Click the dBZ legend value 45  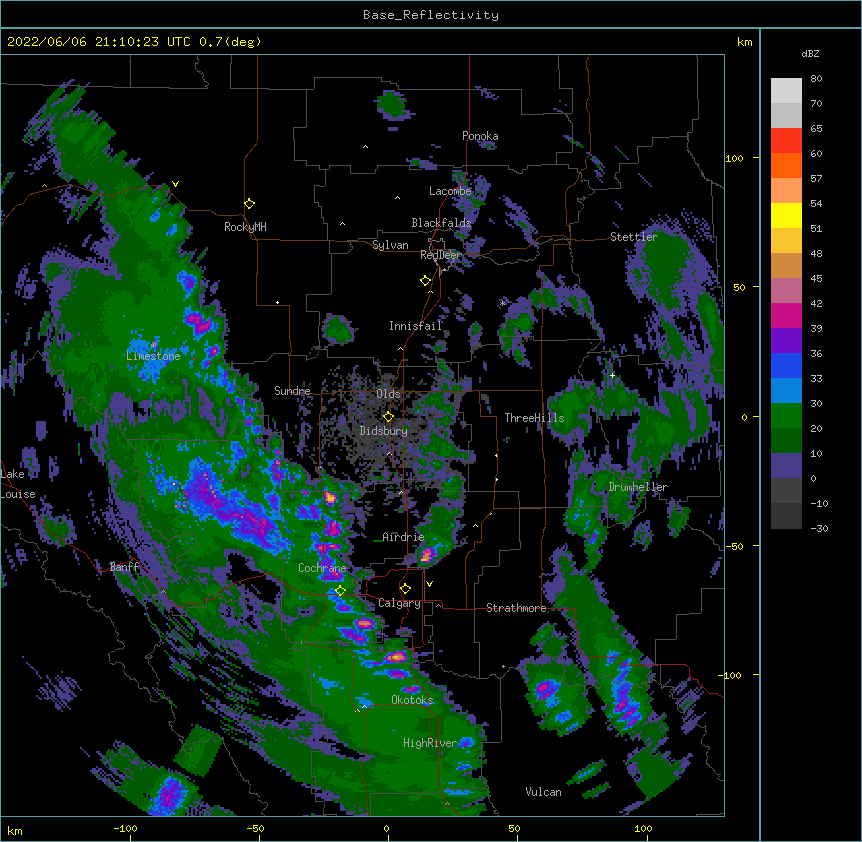[816, 279]
